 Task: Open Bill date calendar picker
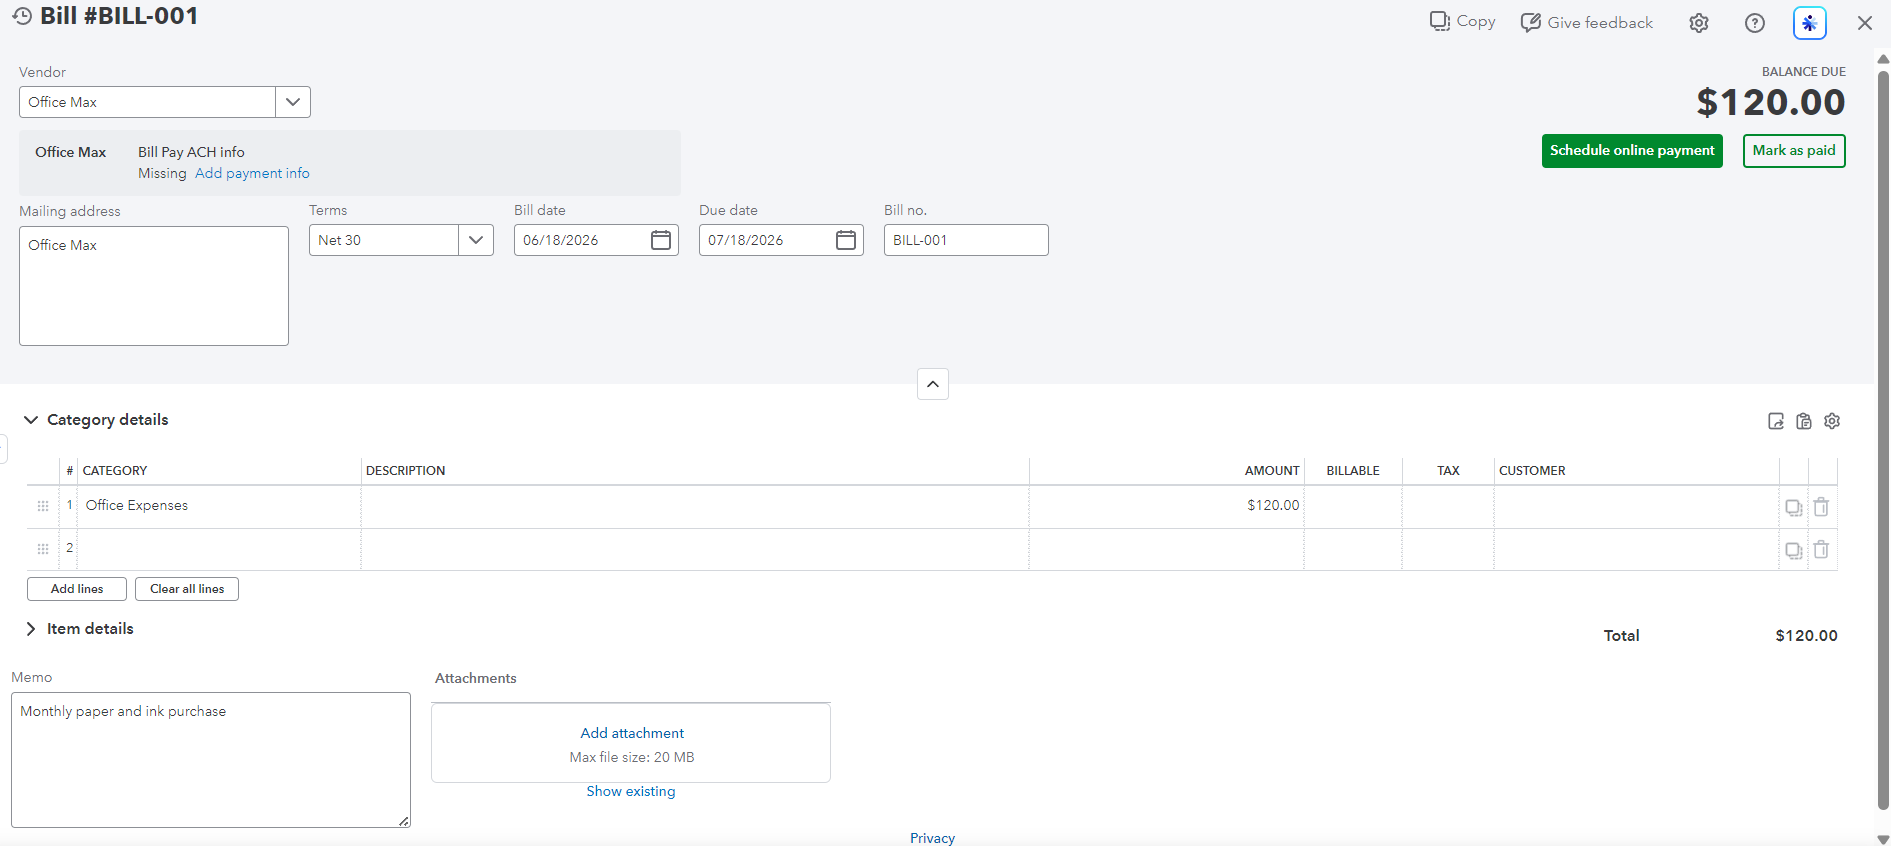click(x=661, y=240)
